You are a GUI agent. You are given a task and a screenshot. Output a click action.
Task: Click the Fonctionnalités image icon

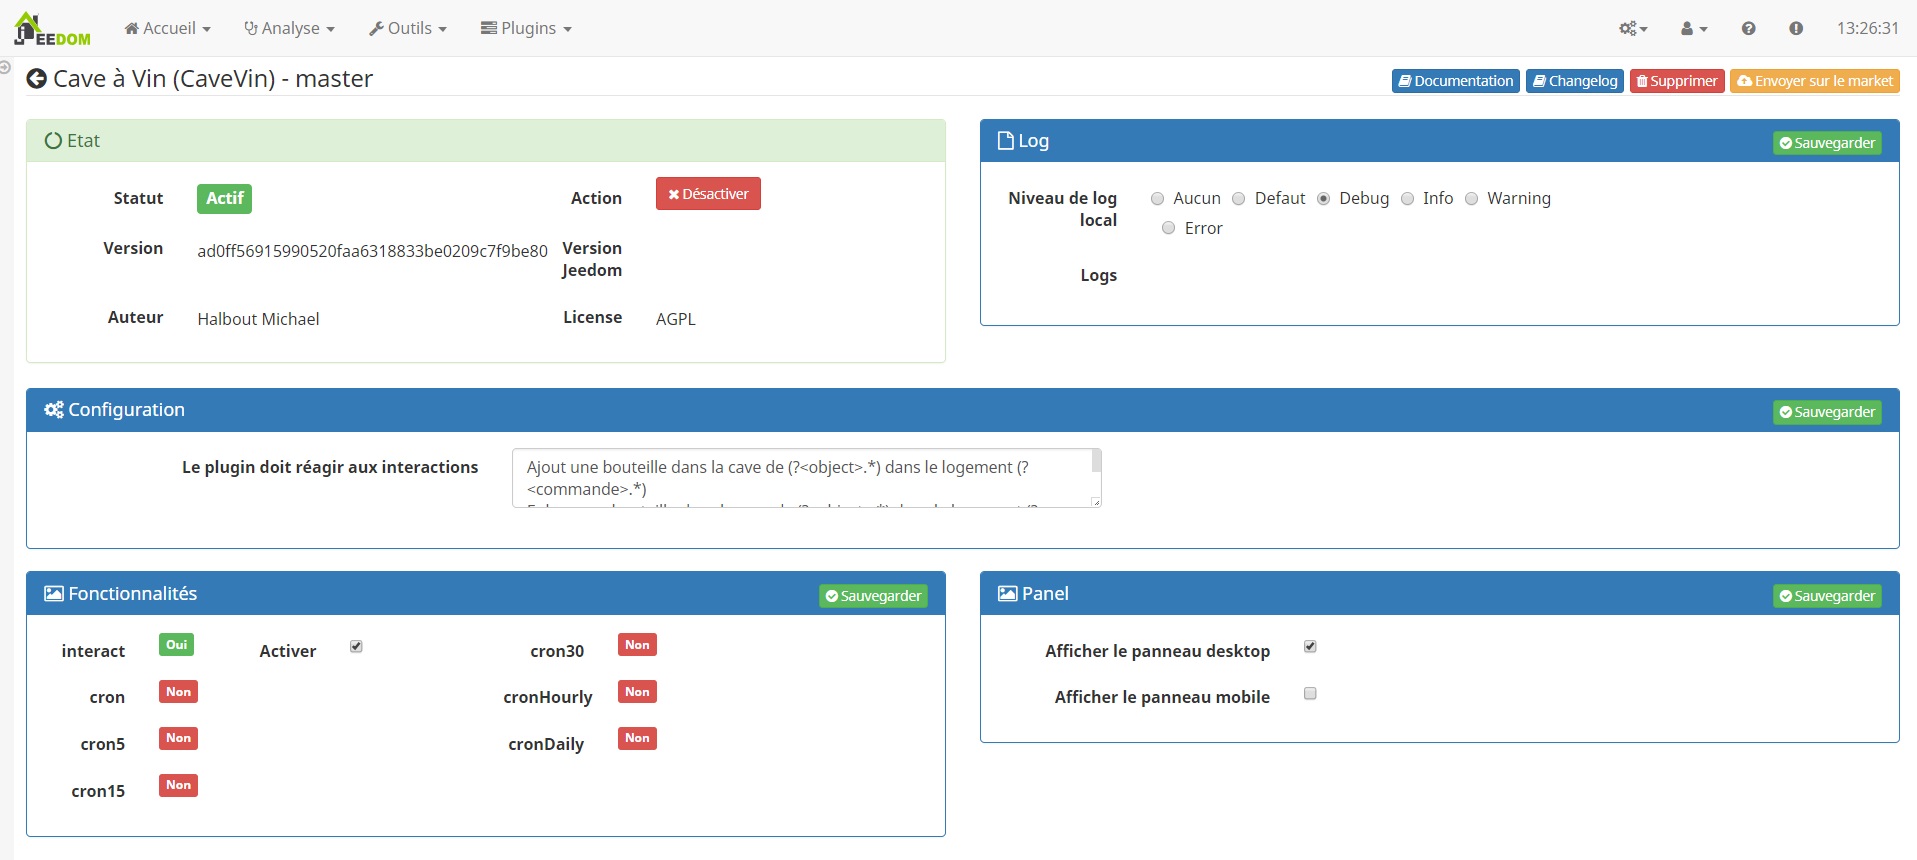(x=54, y=594)
